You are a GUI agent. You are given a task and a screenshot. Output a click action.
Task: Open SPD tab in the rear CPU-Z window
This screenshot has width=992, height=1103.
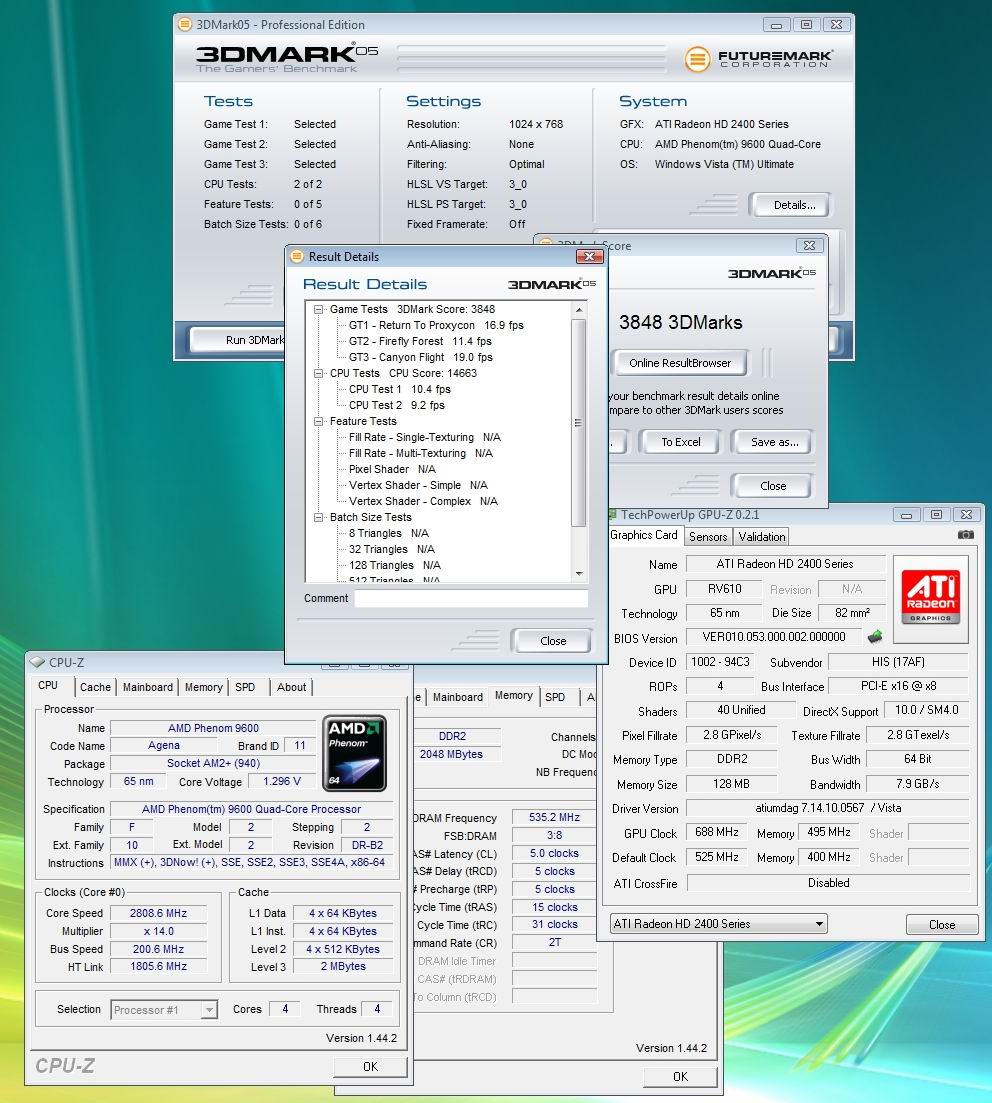[555, 697]
